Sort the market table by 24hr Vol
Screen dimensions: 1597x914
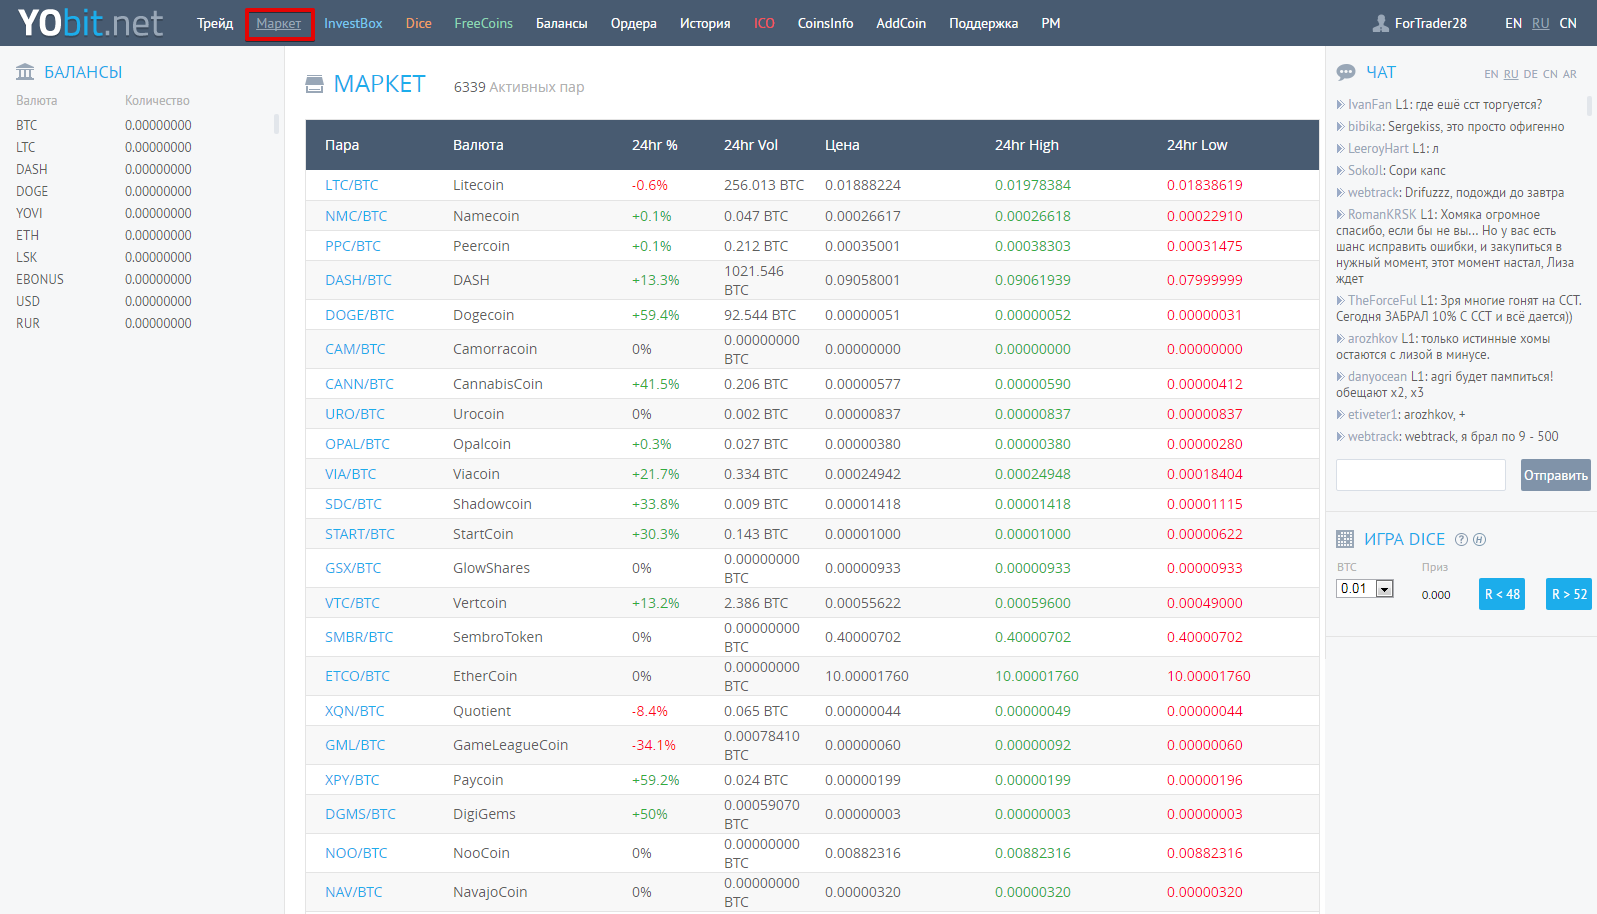coord(751,145)
